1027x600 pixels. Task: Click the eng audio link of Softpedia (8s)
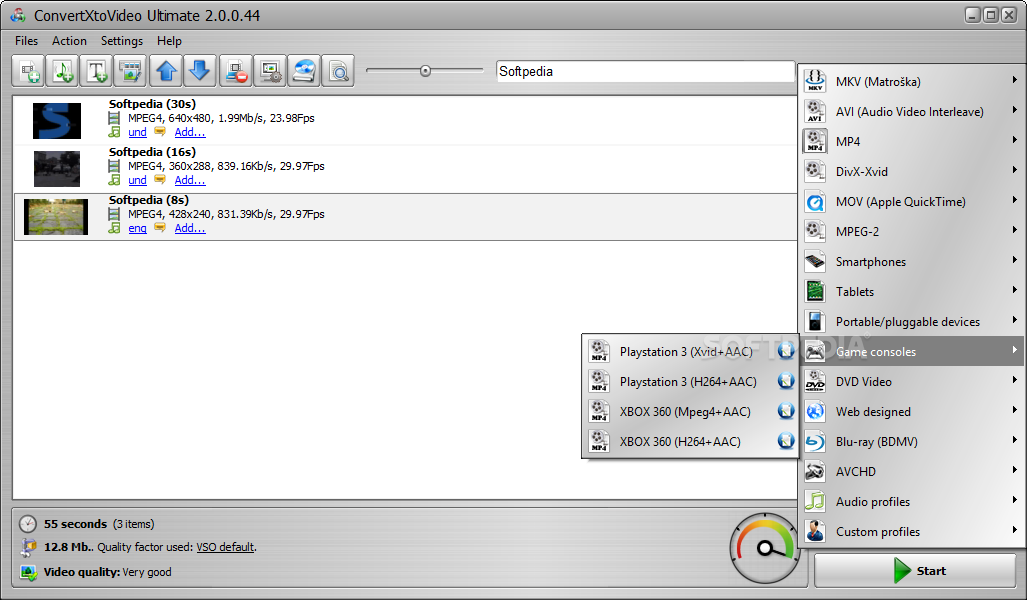[138, 228]
